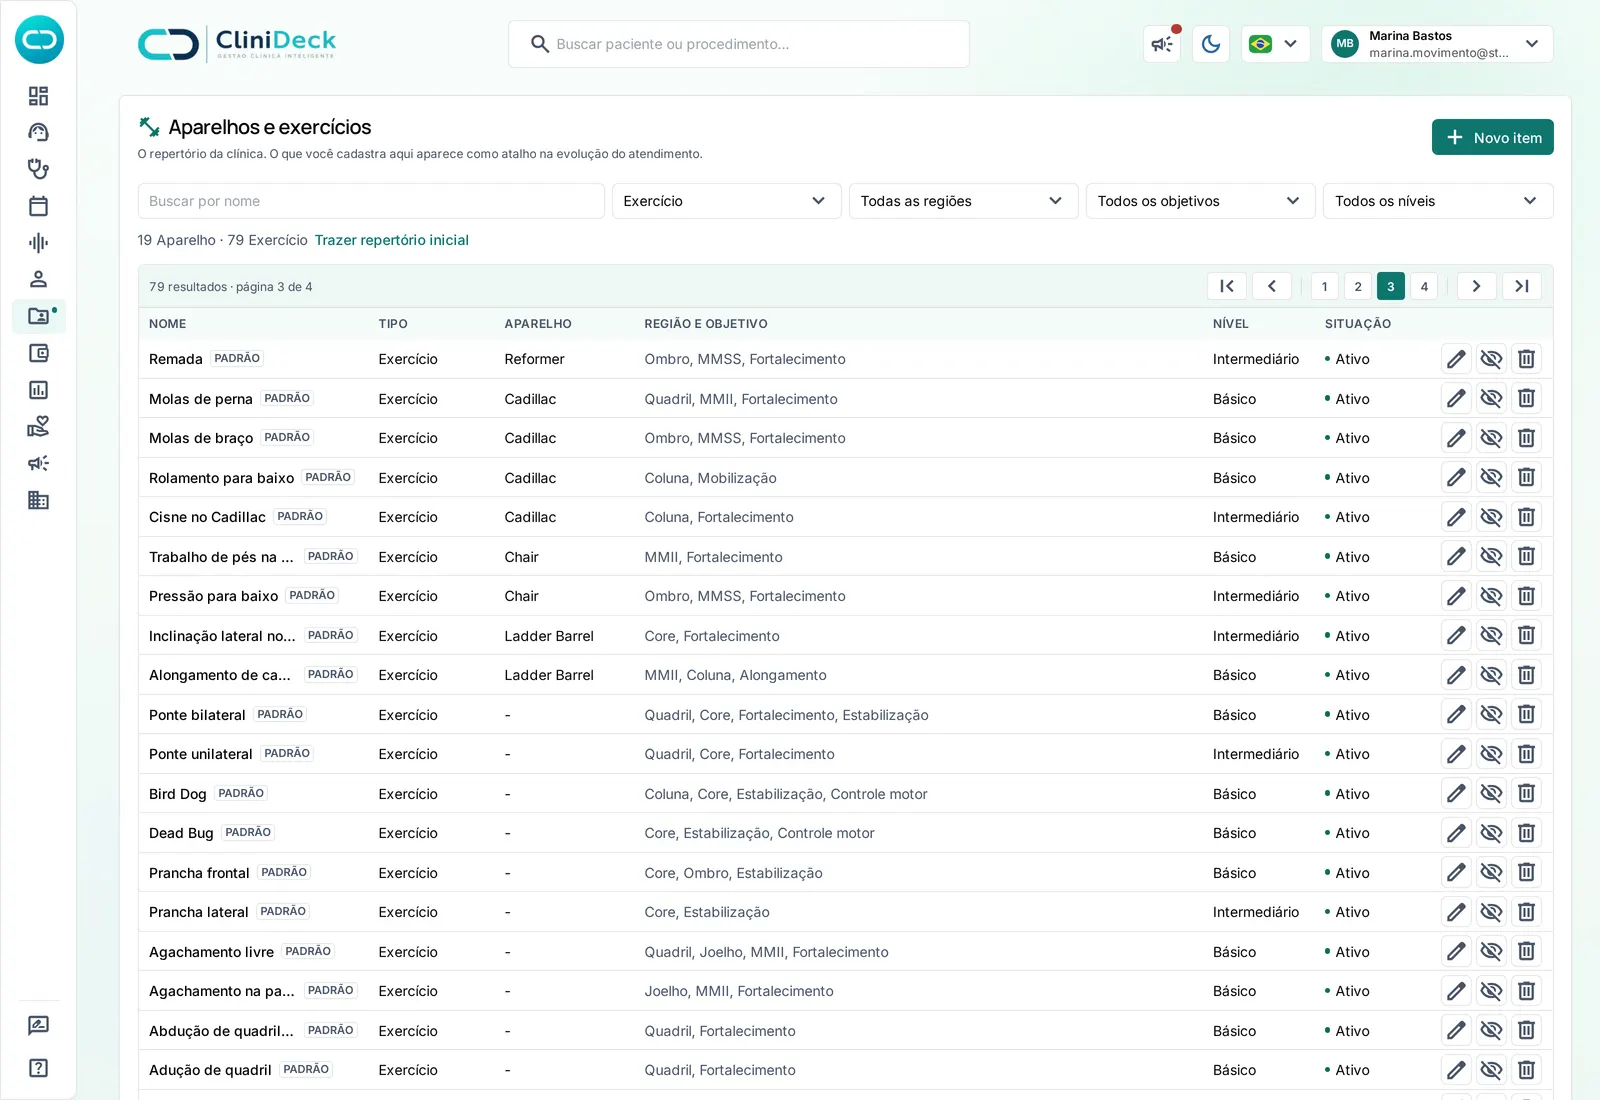Switch to page 1 of results
1600x1100 pixels.
1325,286
